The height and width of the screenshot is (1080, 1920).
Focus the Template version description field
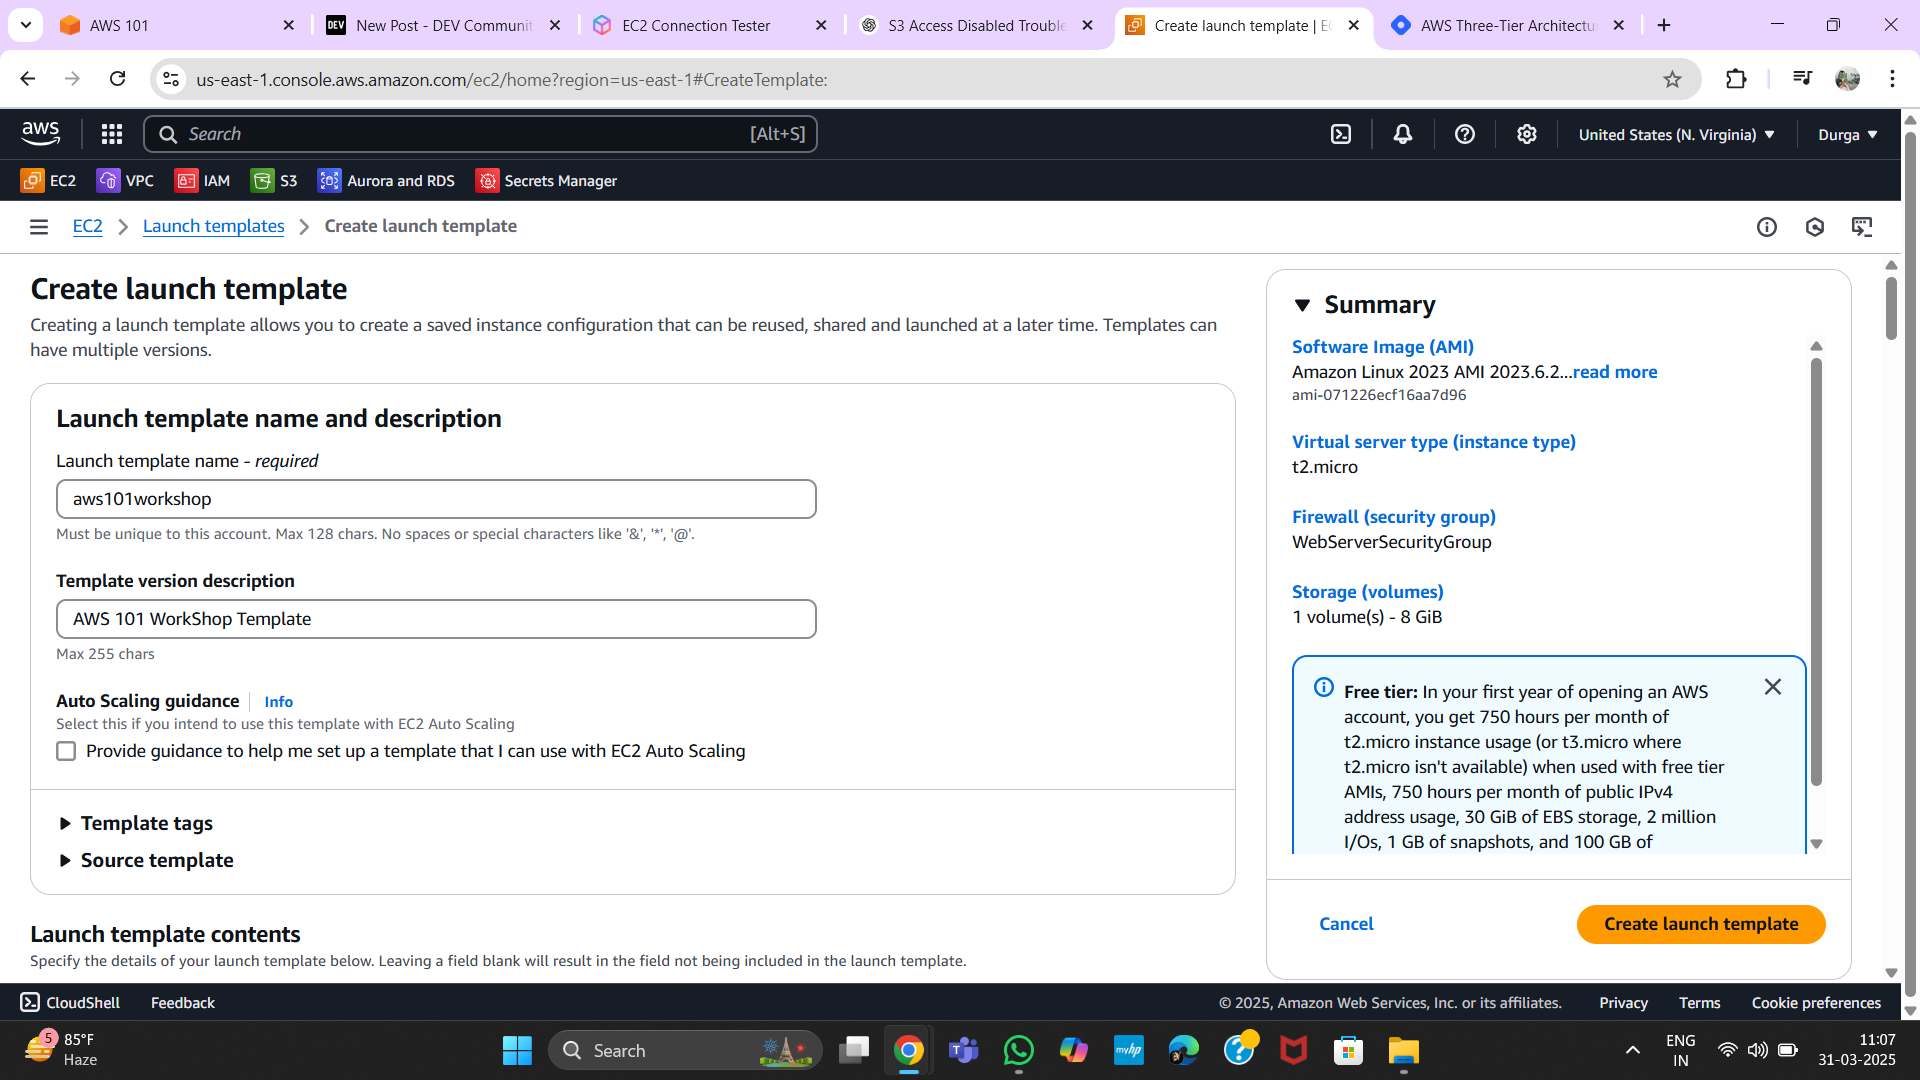tap(436, 619)
